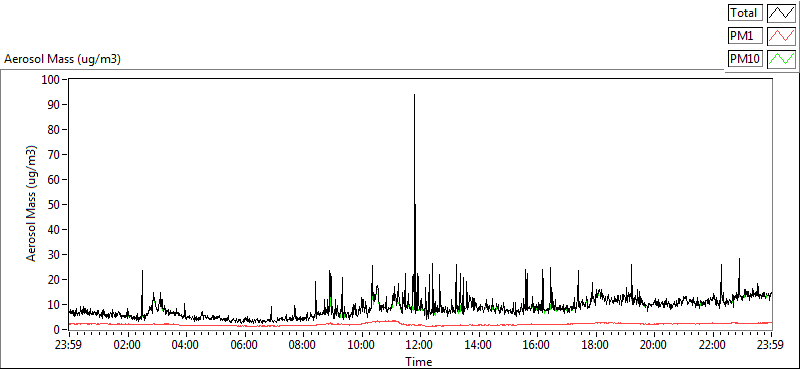
Task: Click the Aerosol Mass (ug/m3) chart title
Action: (x=62, y=59)
